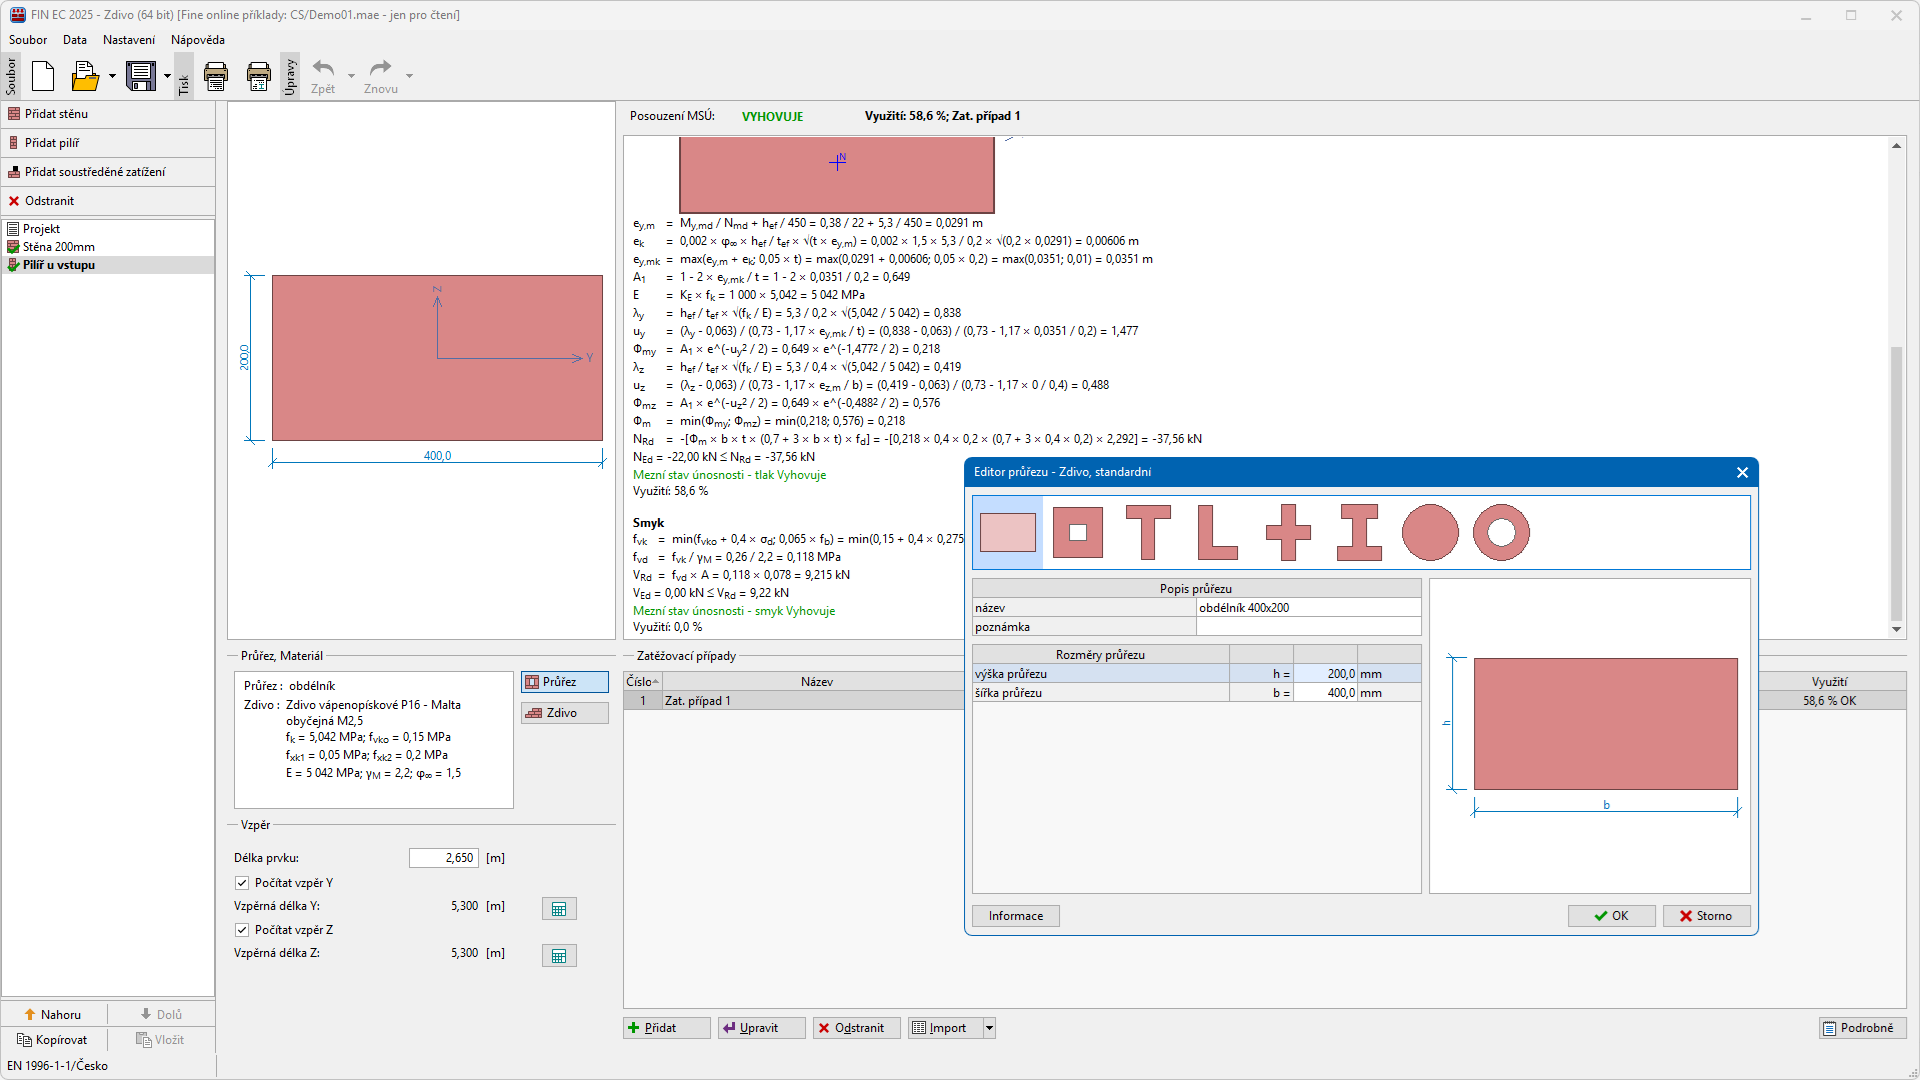Open the Nápověda menu
The height and width of the screenshot is (1080, 1920).
pyautogui.click(x=197, y=40)
